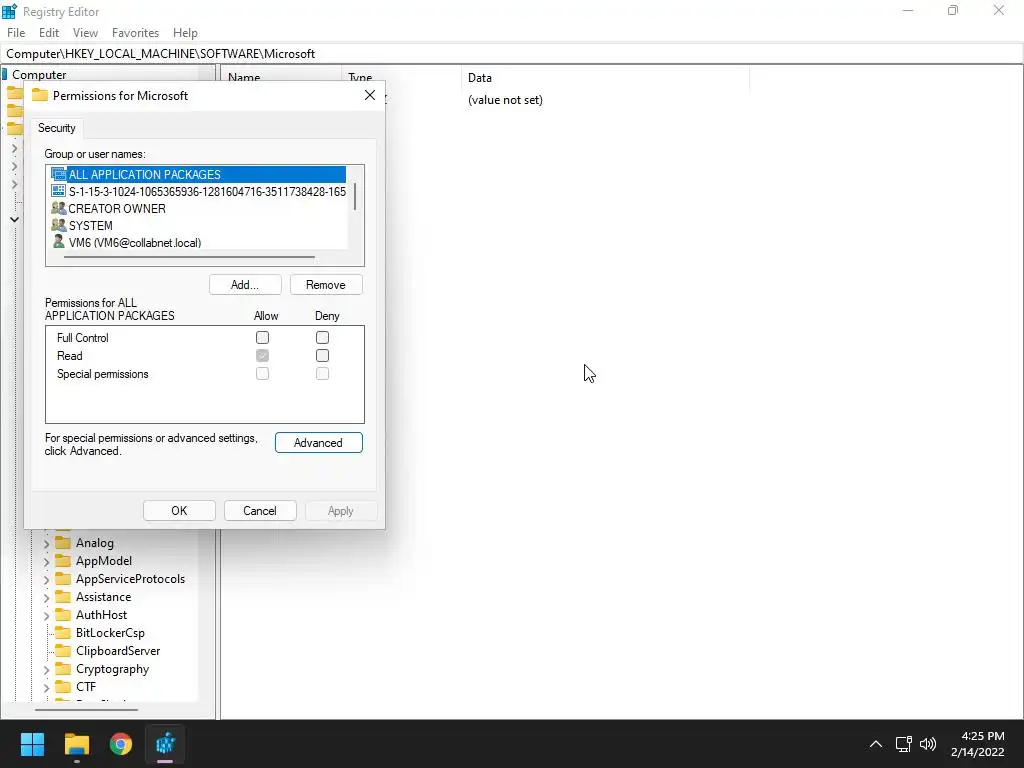Click the CTF folder icon
This screenshot has height=768, width=1024.
click(63, 687)
